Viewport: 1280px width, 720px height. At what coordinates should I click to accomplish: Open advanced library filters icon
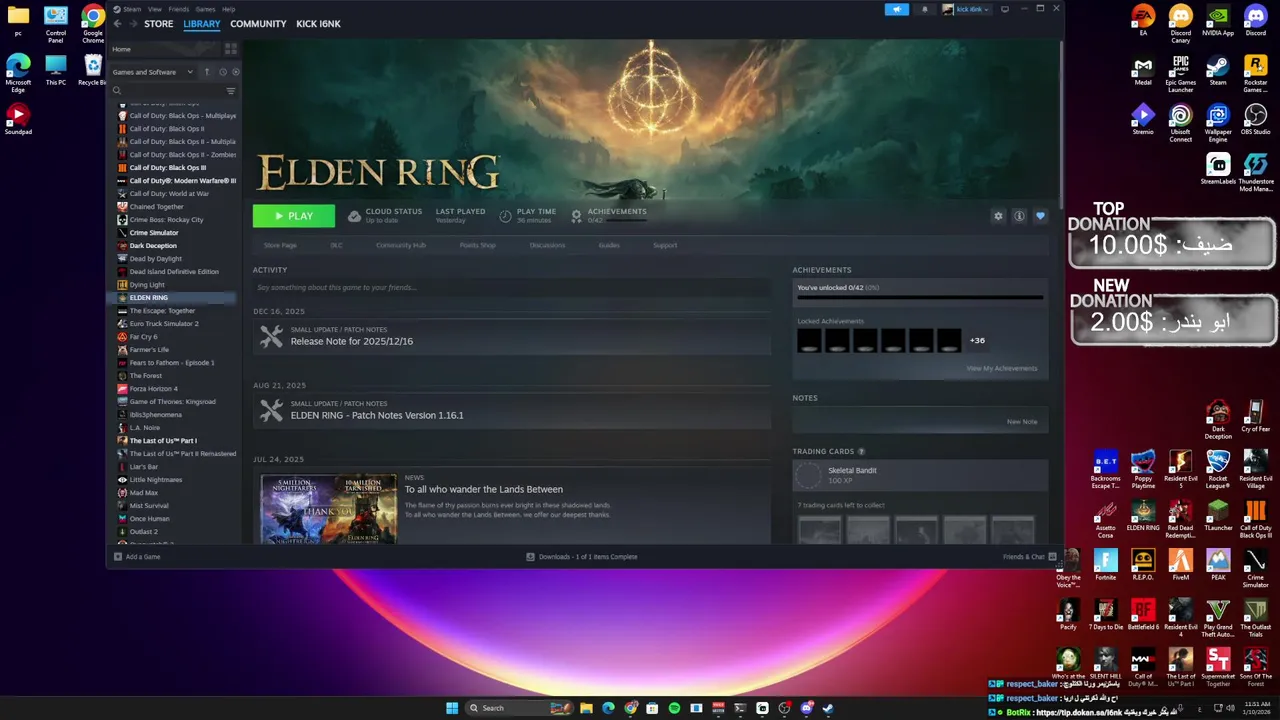click(231, 91)
